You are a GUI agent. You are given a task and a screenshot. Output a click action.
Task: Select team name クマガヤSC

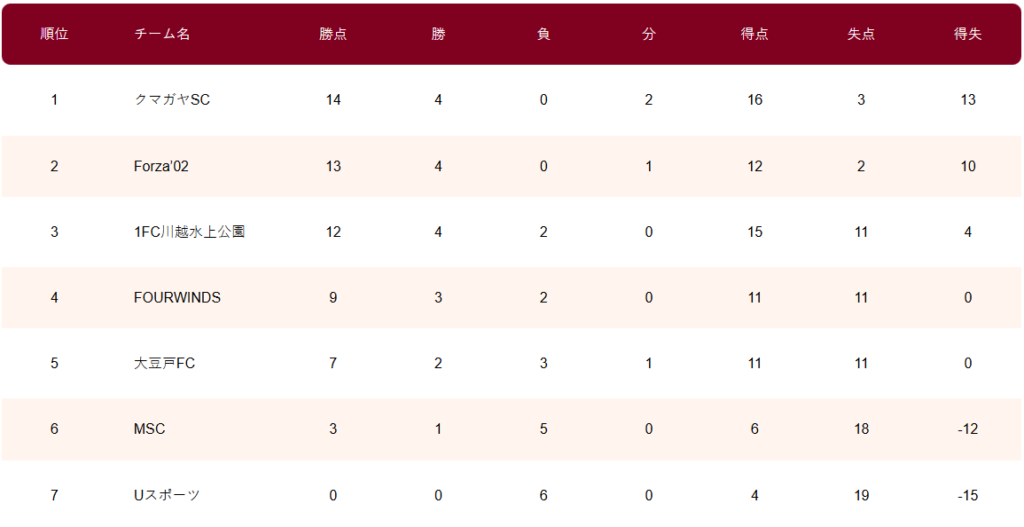click(x=172, y=100)
